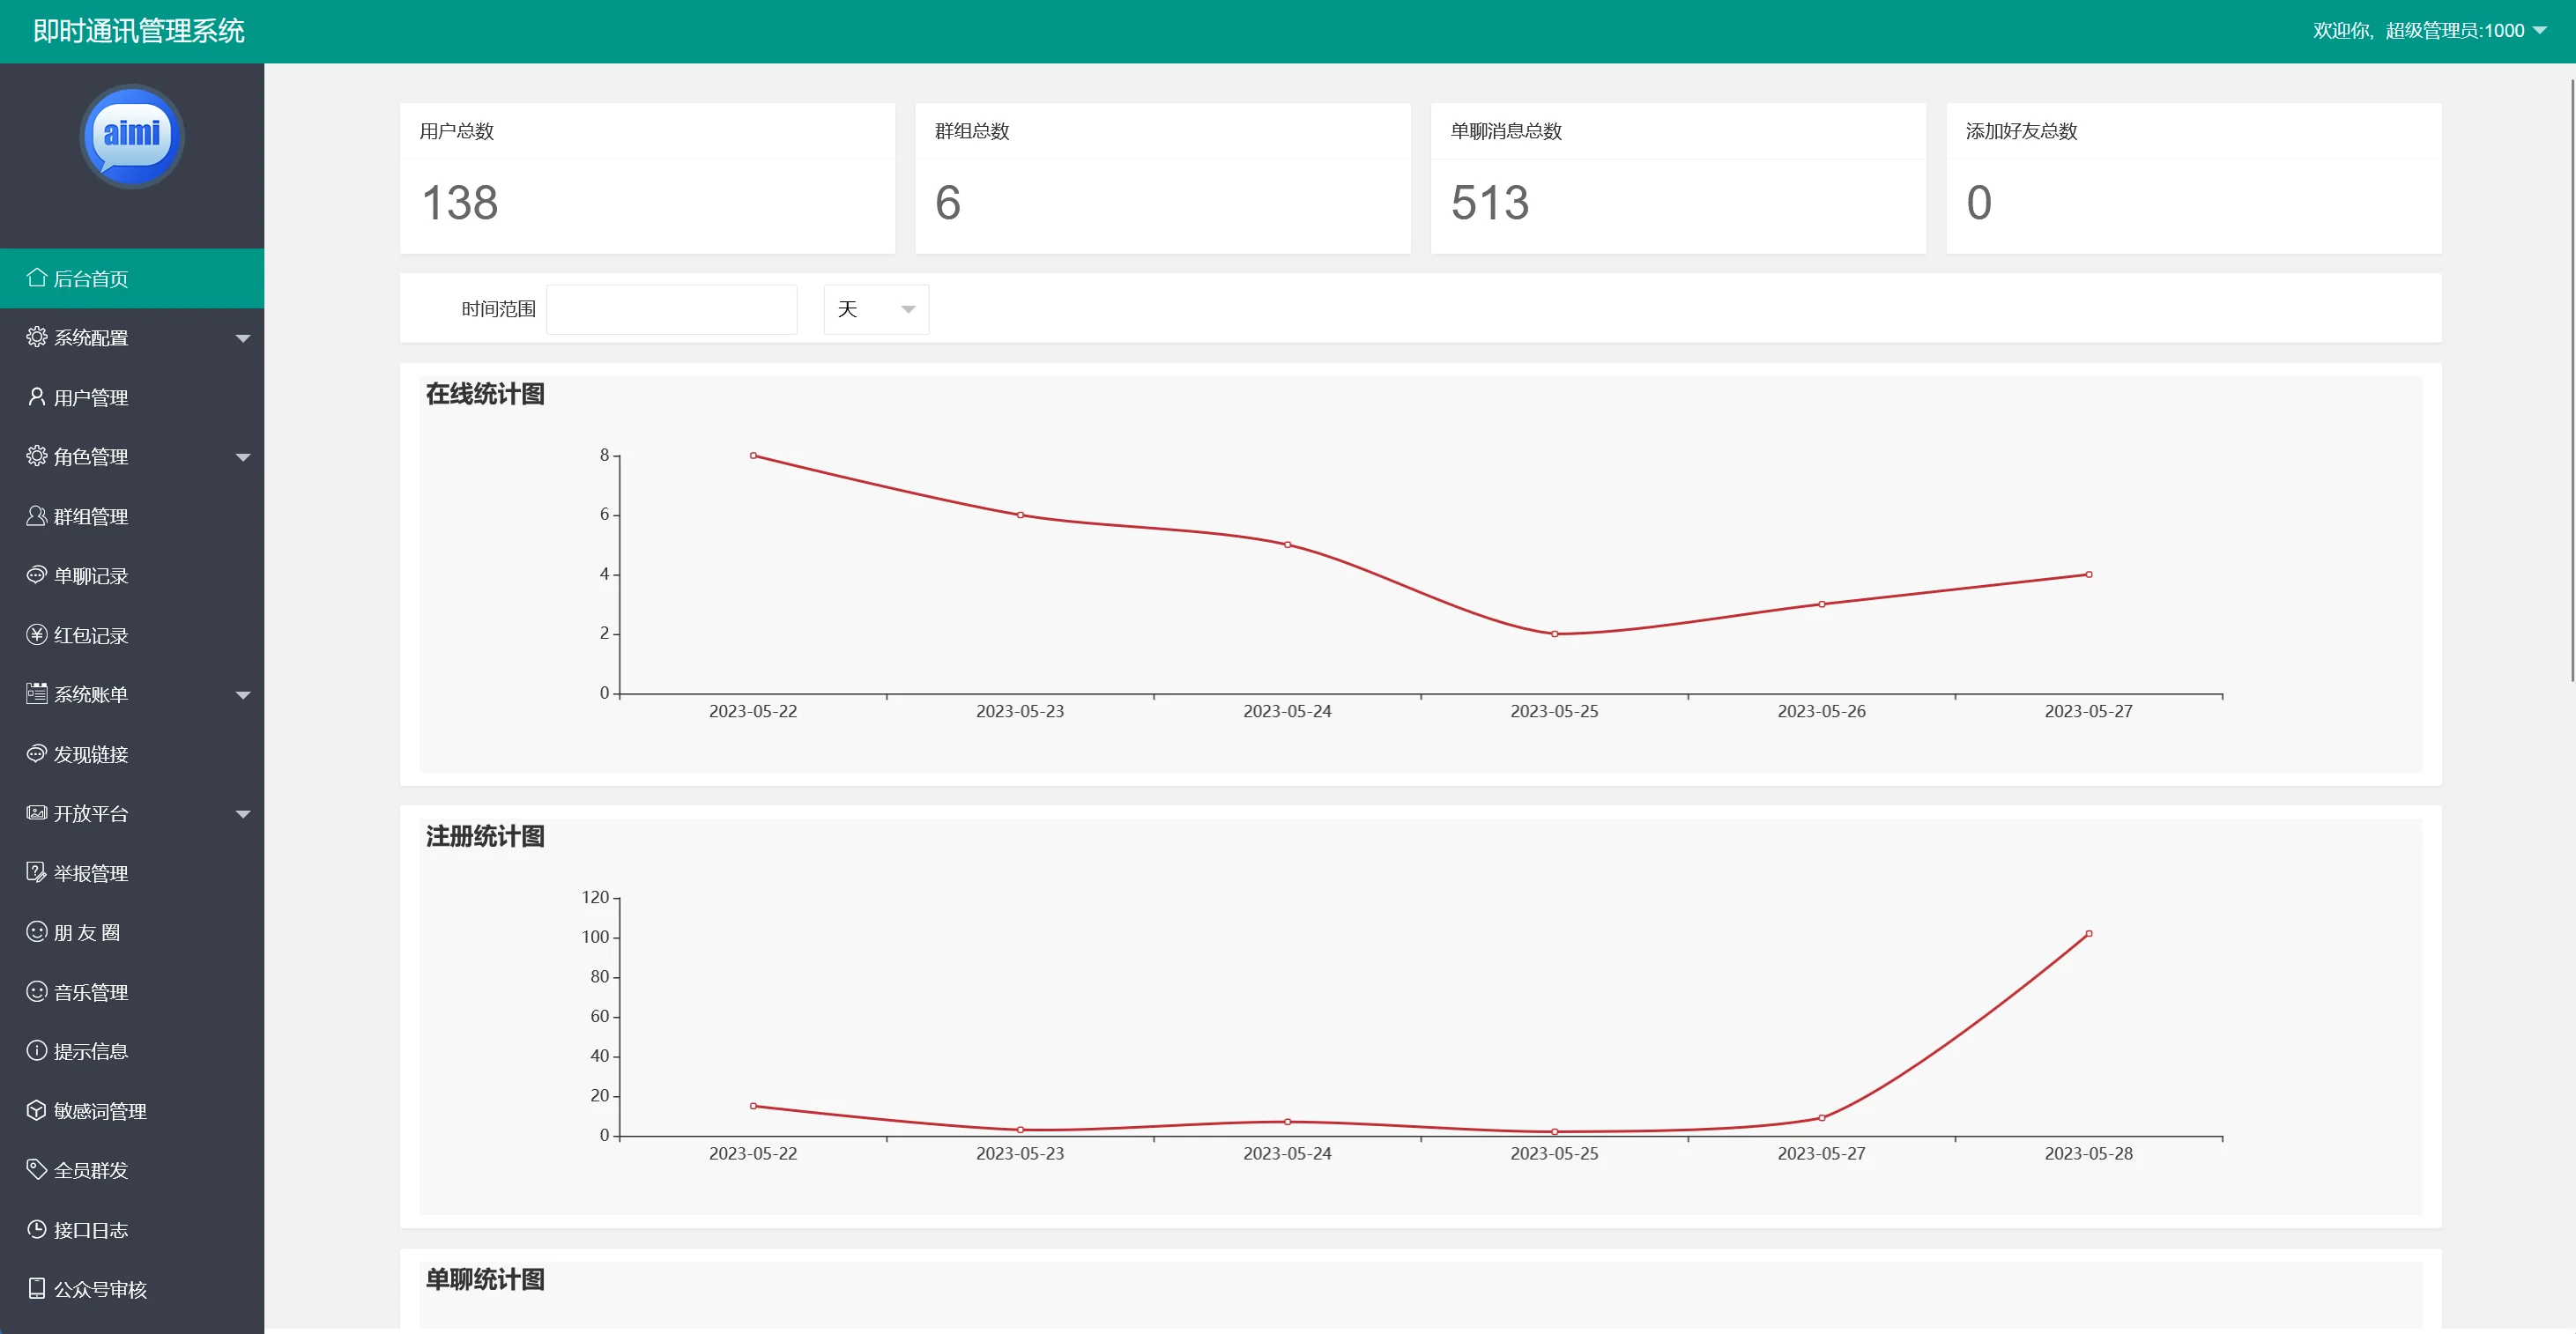Open the 群组管理 menu item
The width and height of the screenshot is (2576, 1334).
pyautogui.click(x=90, y=517)
